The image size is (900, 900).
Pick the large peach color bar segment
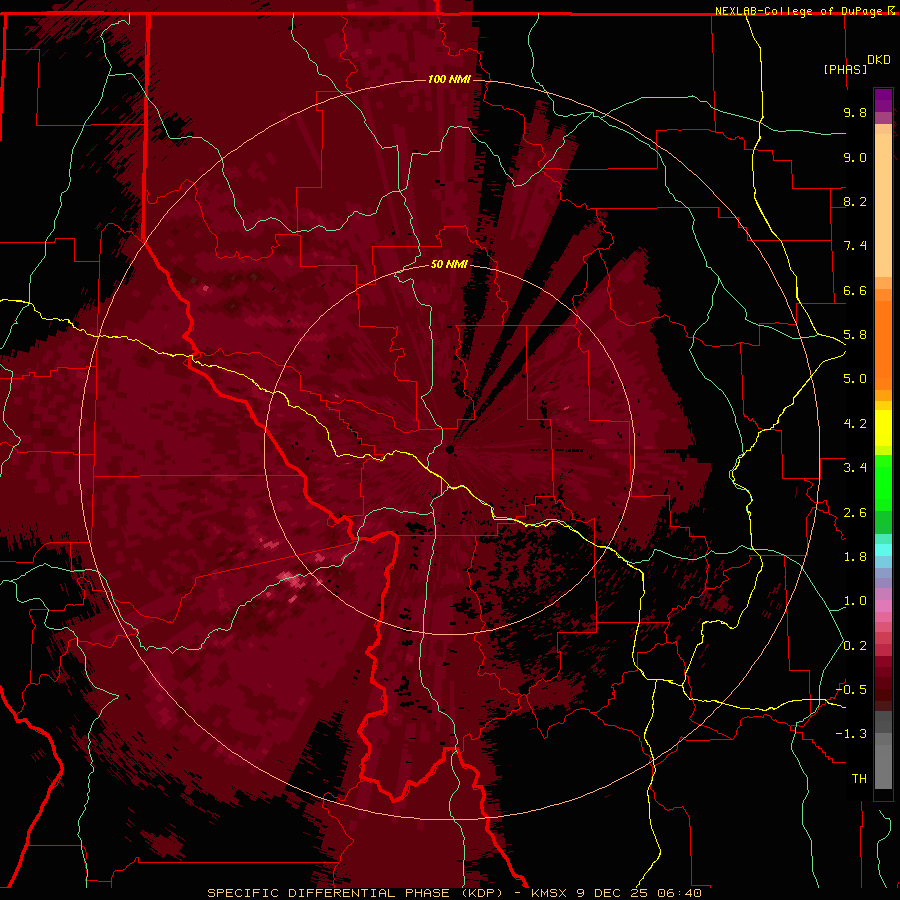(883, 205)
